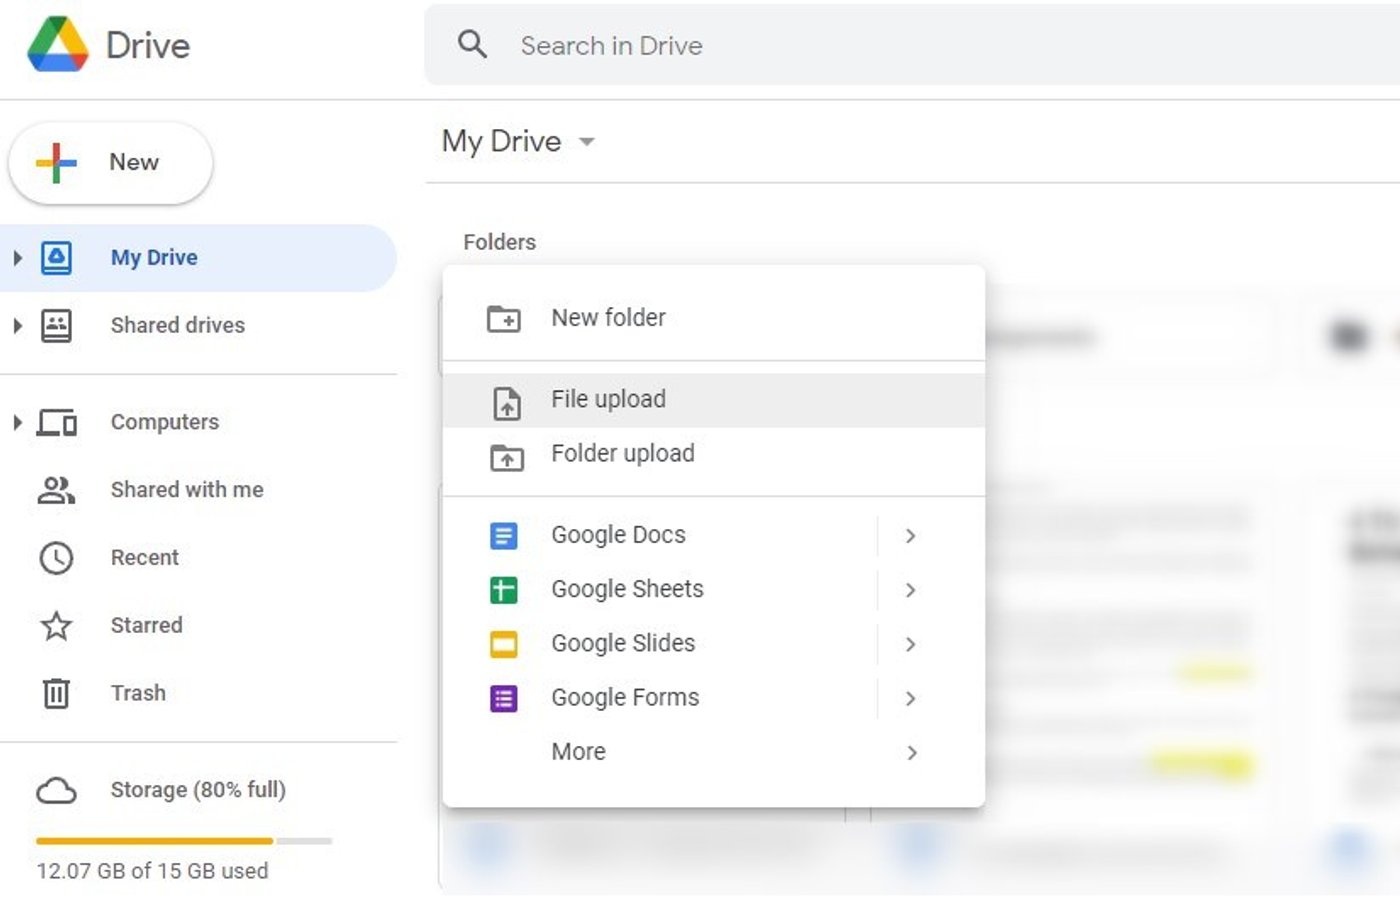Open the Trash bin icon

point(56,693)
